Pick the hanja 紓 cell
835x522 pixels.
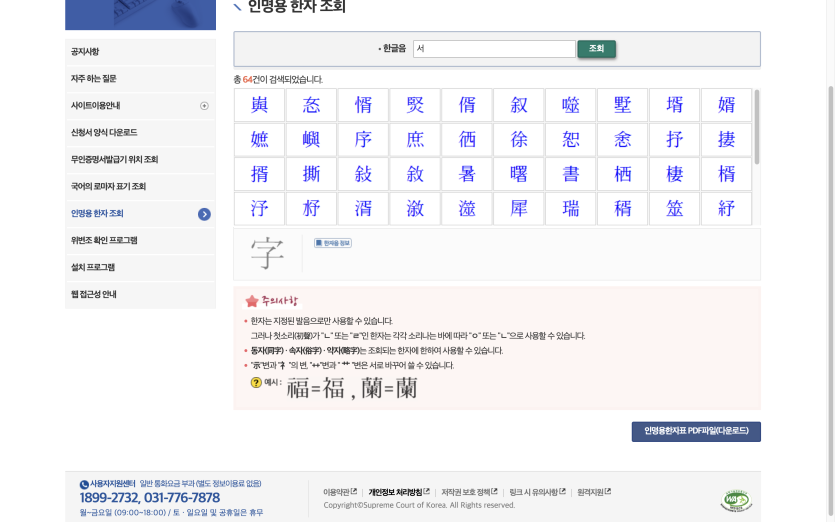(x=727, y=208)
